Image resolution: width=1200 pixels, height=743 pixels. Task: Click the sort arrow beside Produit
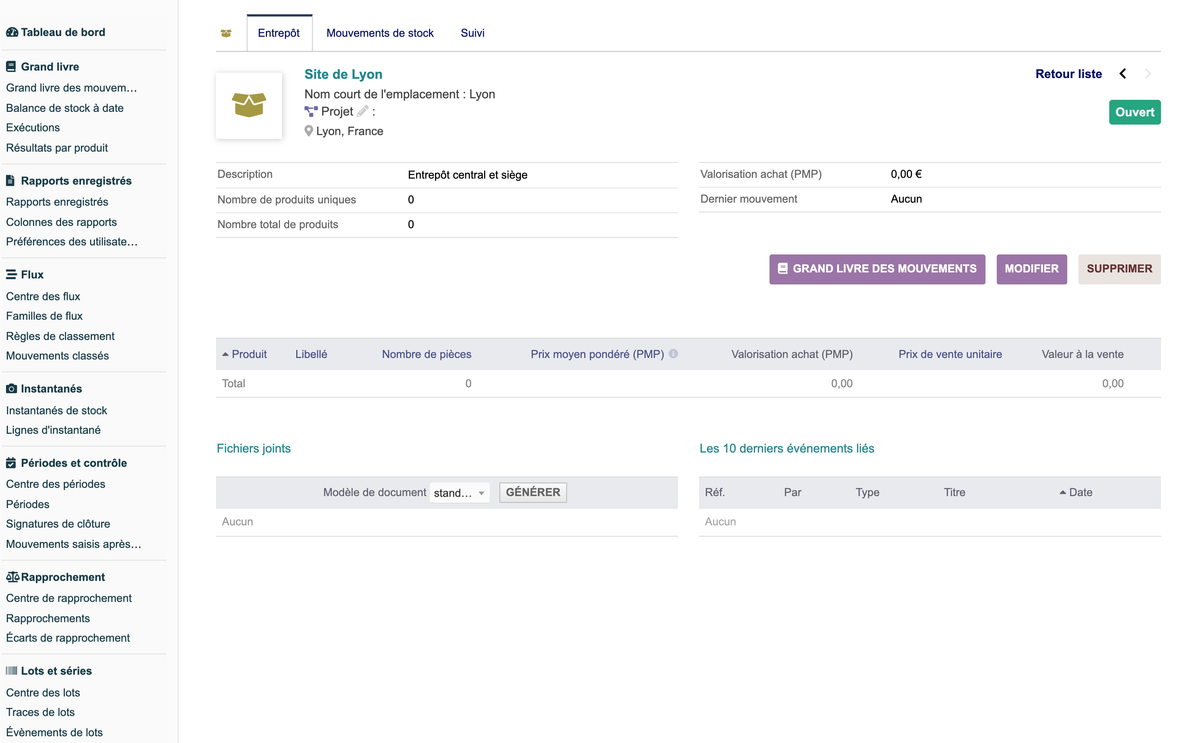click(225, 354)
